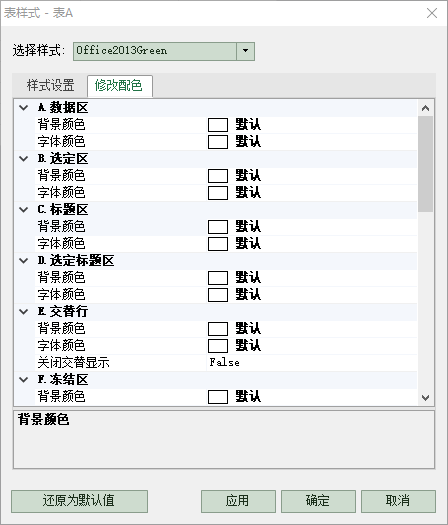
Task: Collapse the A. 数据区 section chevron
Action: 23,108
